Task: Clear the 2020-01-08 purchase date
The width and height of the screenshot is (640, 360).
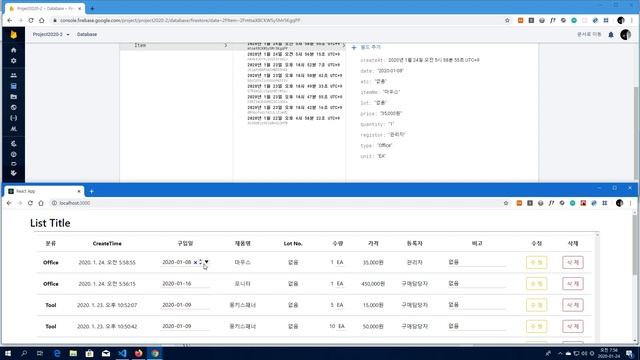Action: point(195,262)
